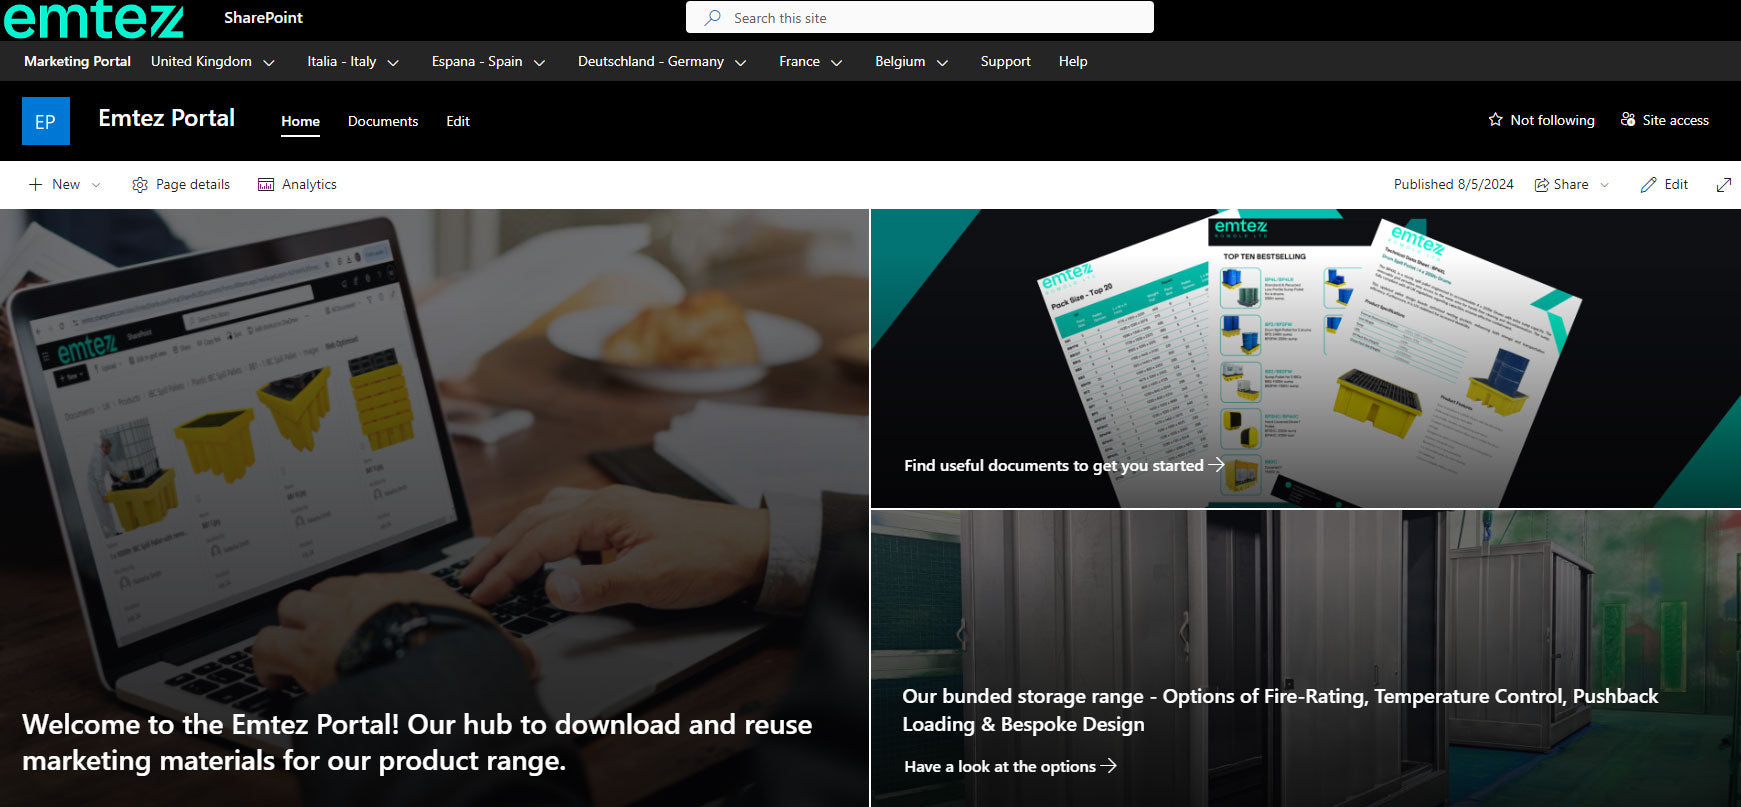This screenshot has width=1741, height=807.
Task: Open the bunded storage range hero tile
Action: pyautogui.click(x=1306, y=658)
